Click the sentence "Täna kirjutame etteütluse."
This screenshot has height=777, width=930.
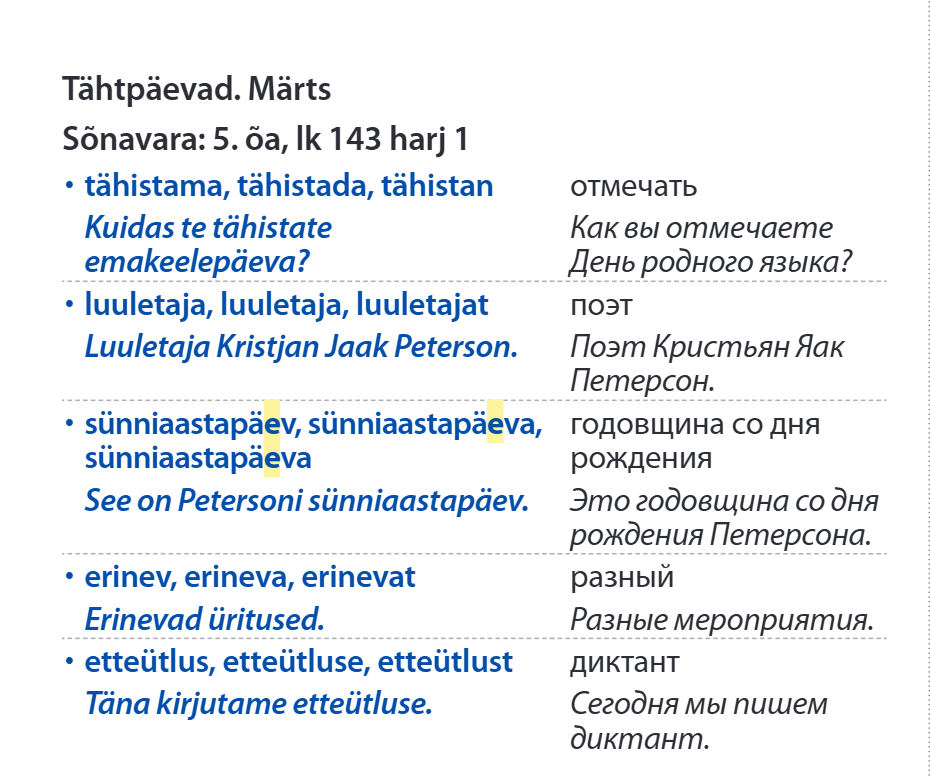click(x=259, y=703)
